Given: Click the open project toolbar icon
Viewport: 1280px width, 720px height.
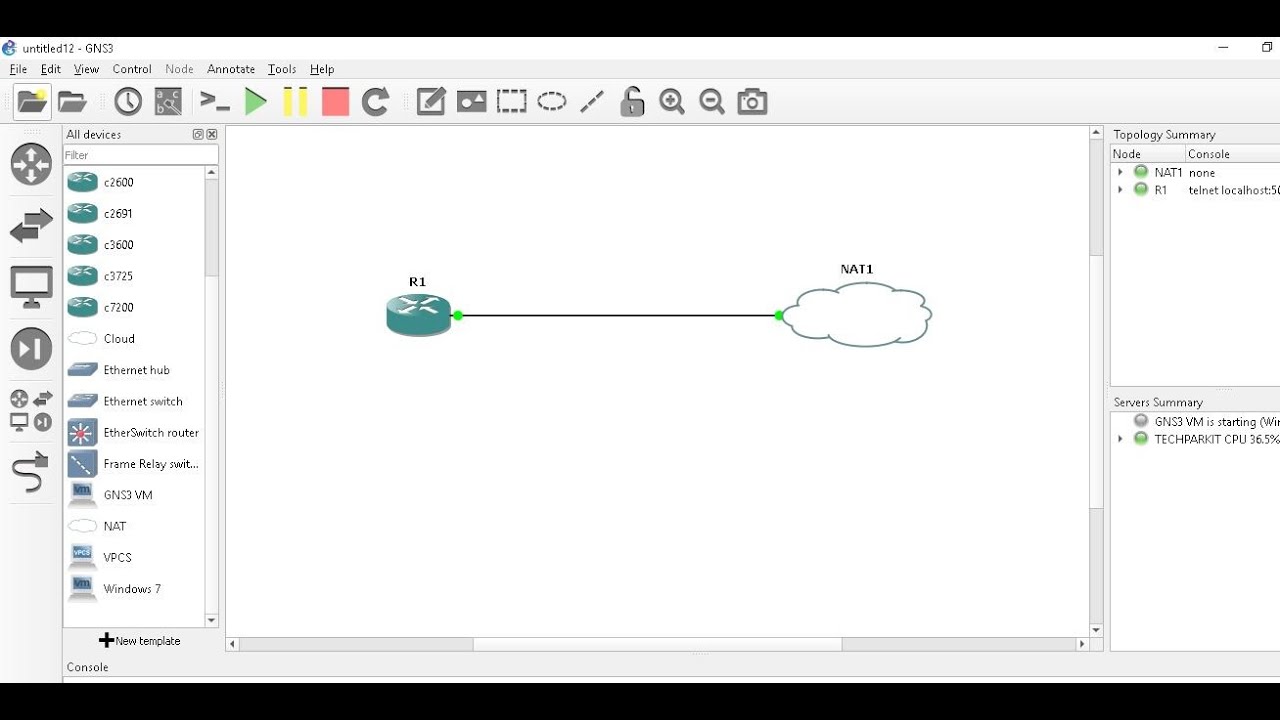Looking at the screenshot, I should (72, 101).
